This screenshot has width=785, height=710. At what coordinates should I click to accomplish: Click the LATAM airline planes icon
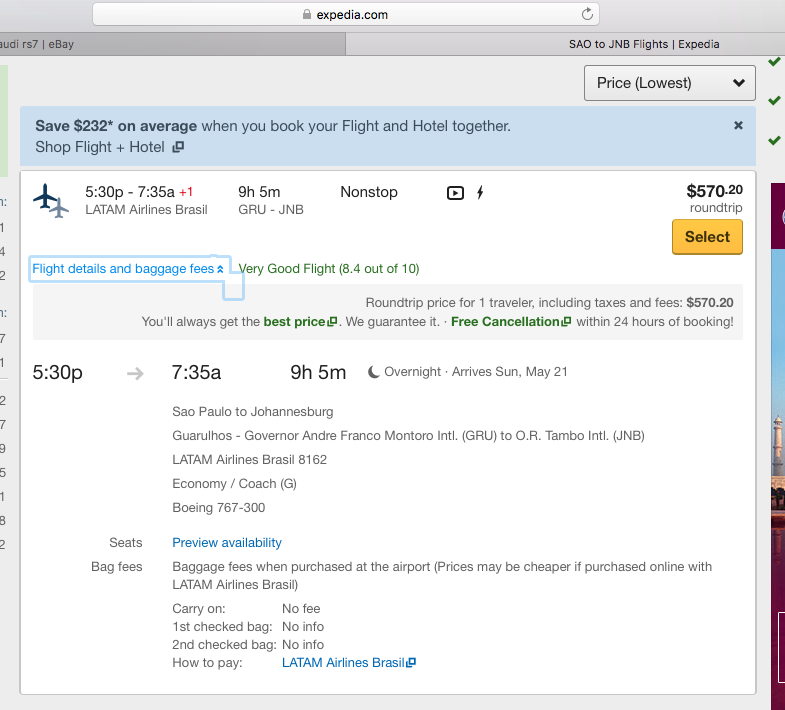click(x=51, y=200)
